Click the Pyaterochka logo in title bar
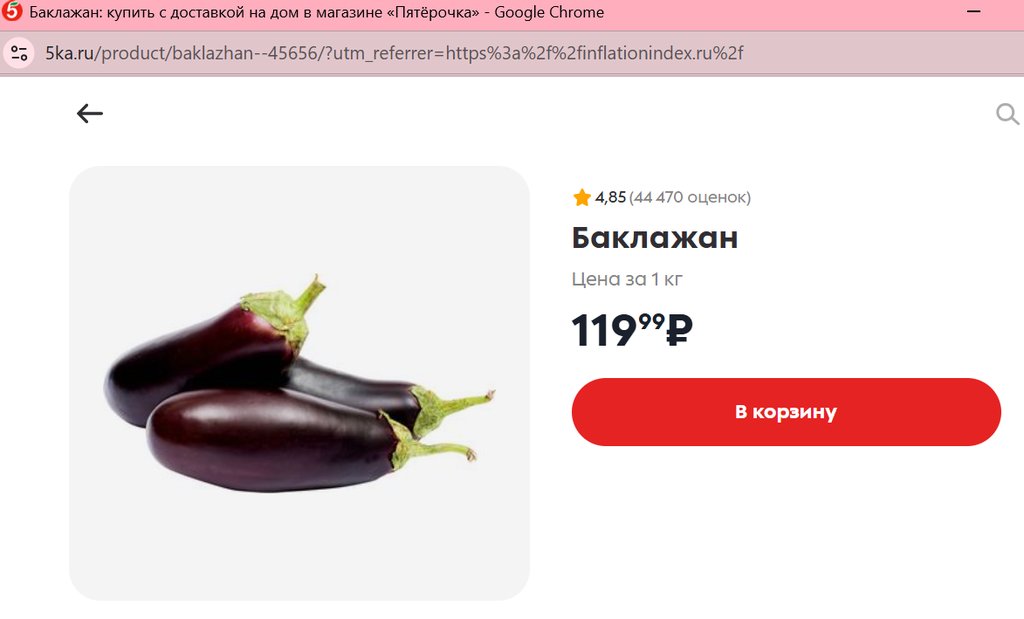The height and width of the screenshot is (619, 1024). [x=12, y=12]
